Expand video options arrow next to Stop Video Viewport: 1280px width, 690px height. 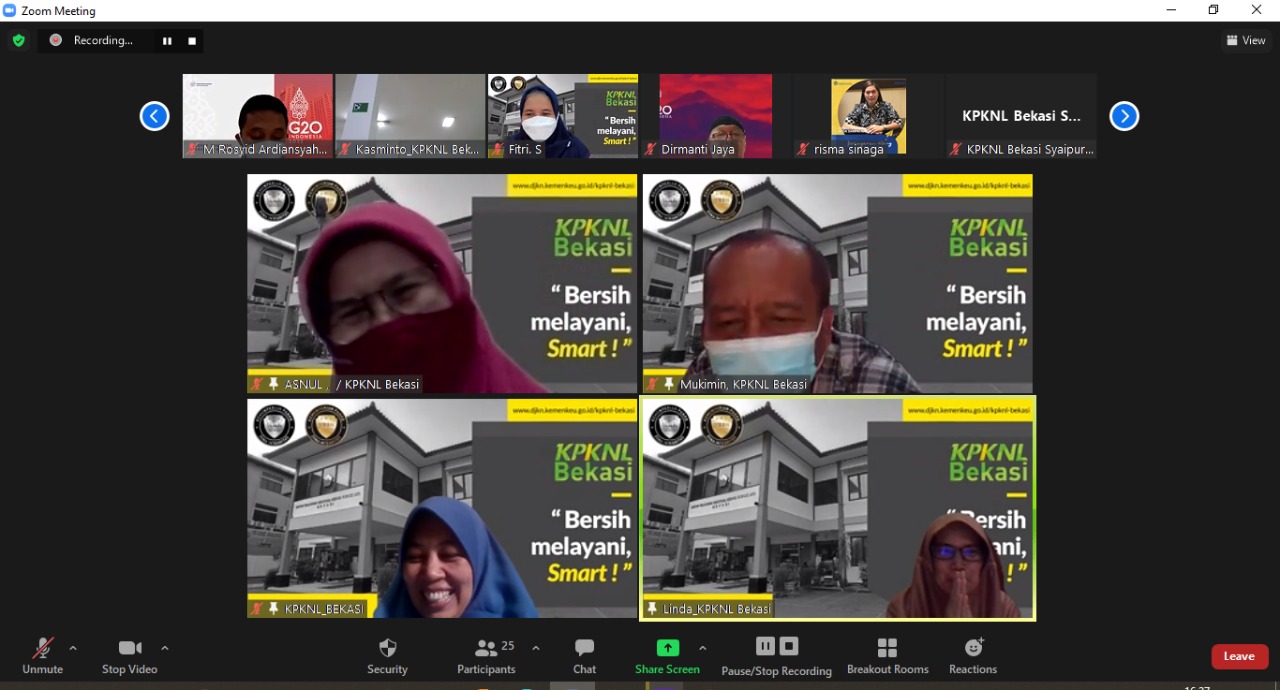(165, 648)
